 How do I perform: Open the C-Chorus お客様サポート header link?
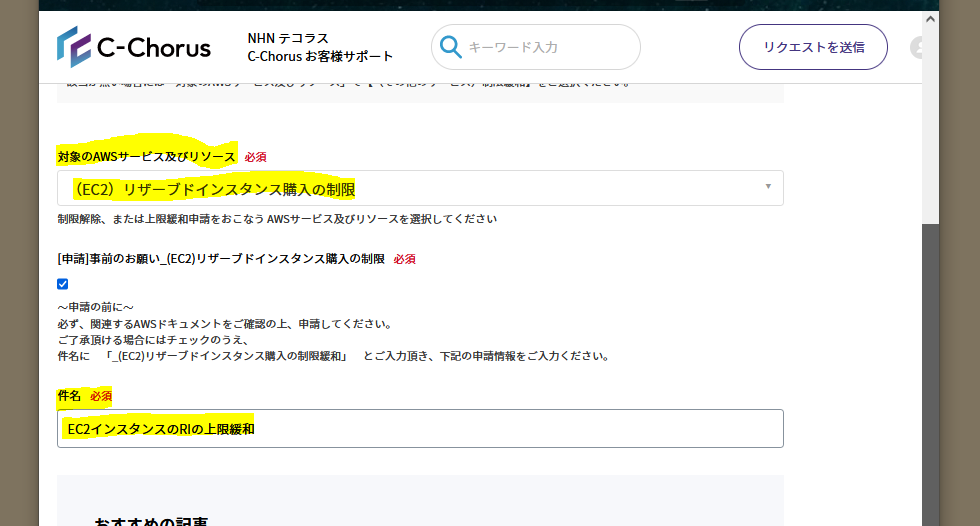tap(320, 56)
